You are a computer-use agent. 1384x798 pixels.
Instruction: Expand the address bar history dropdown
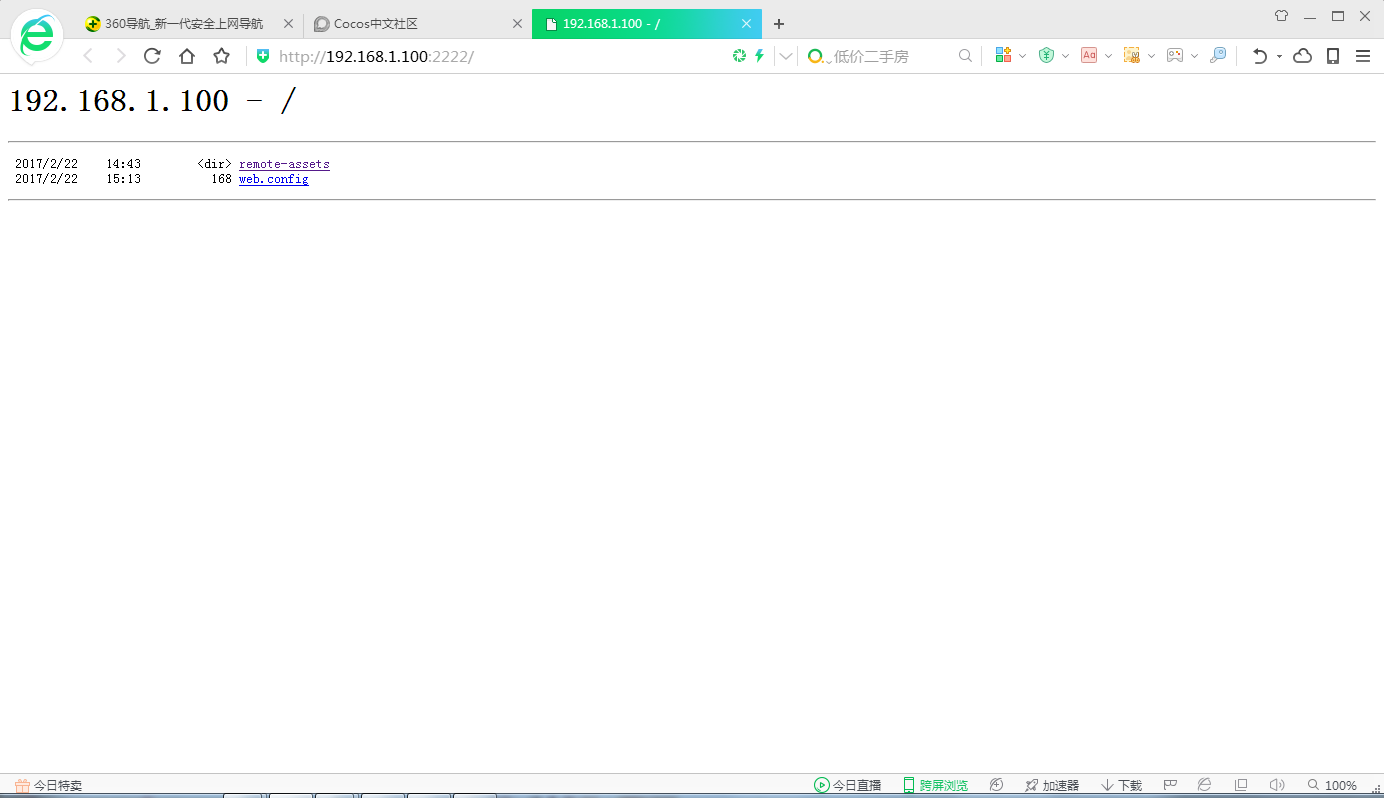[x=786, y=56]
